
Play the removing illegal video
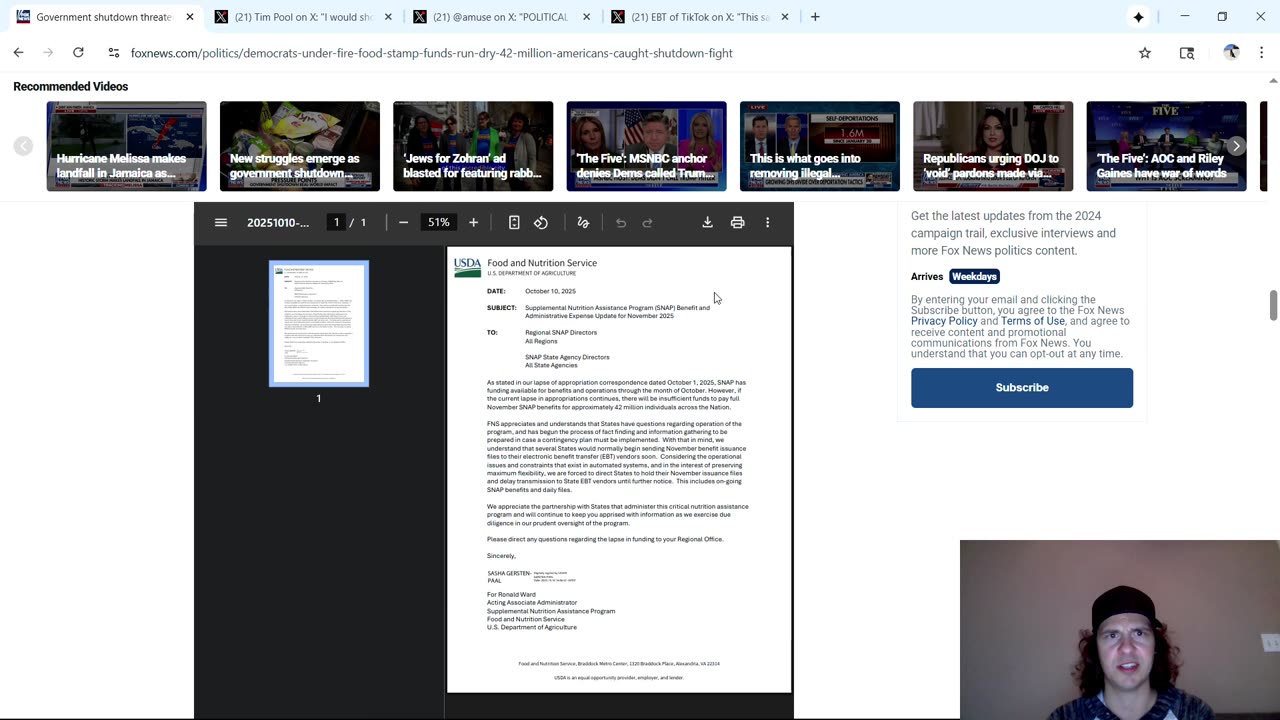[x=820, y=146]
